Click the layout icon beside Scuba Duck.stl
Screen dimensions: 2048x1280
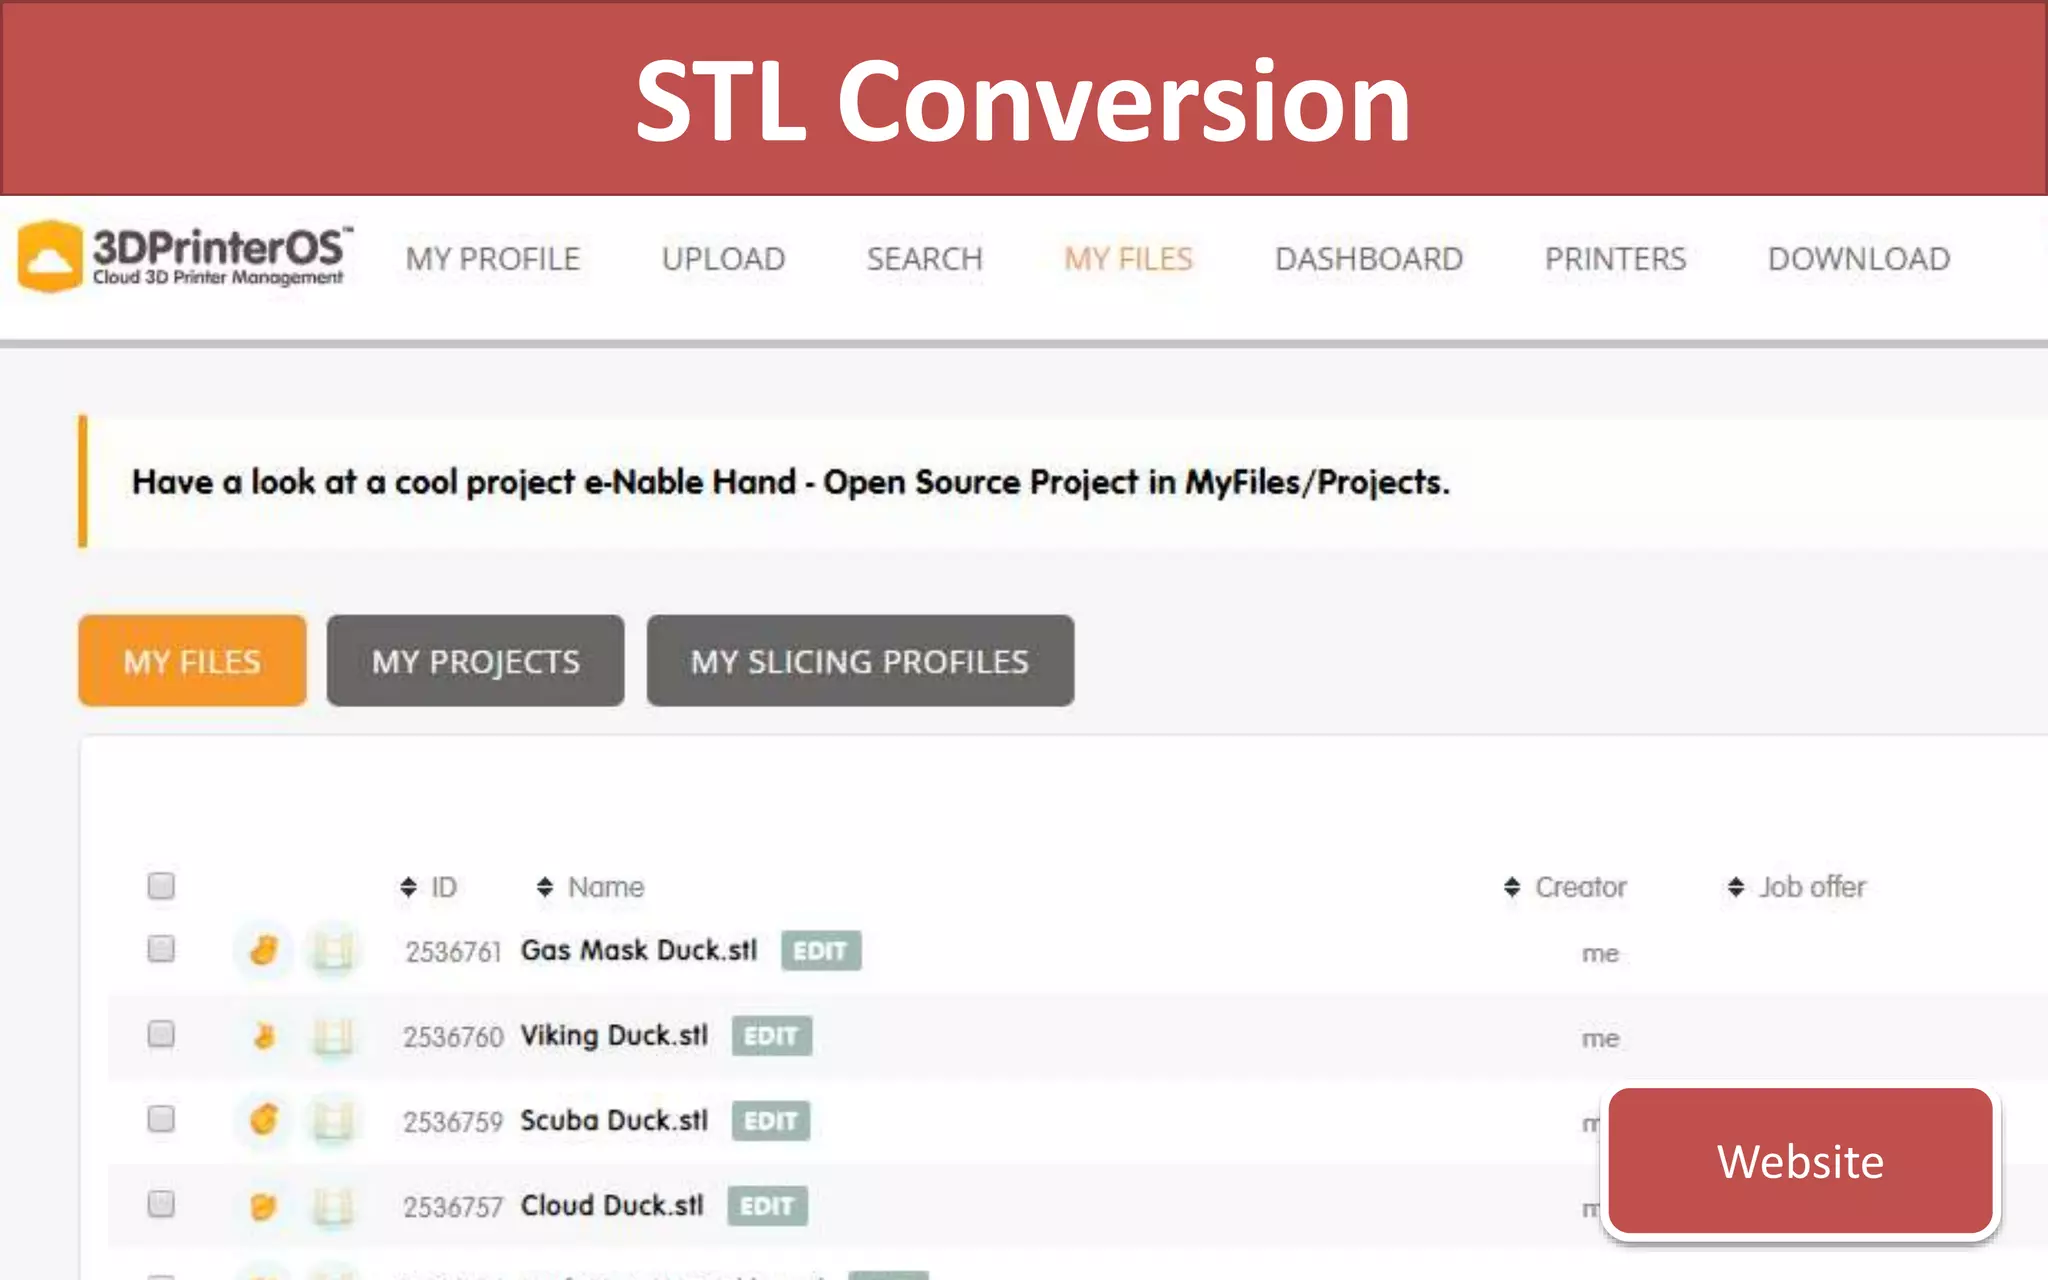[333, 1121]
